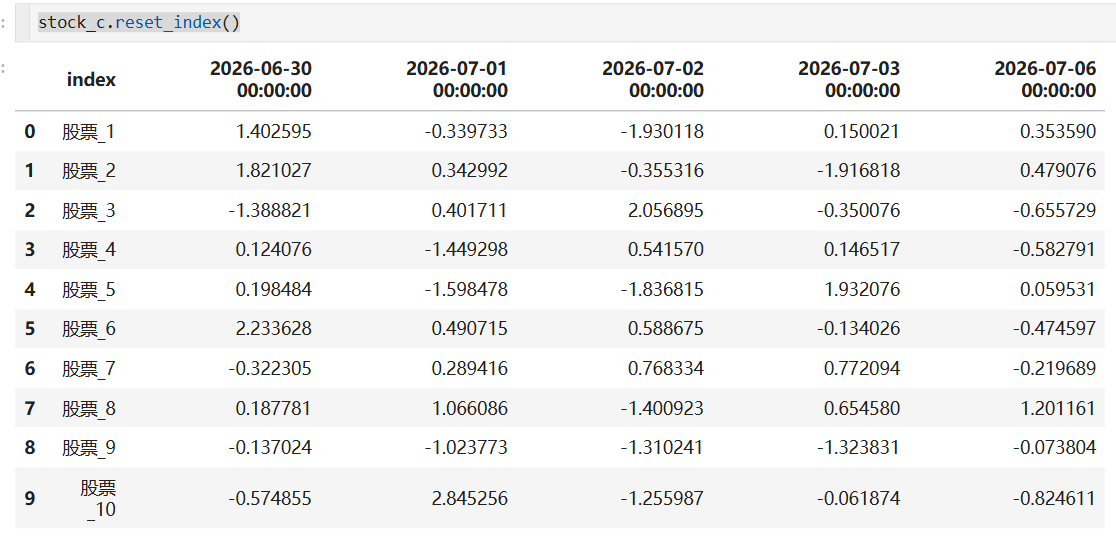
Task: Click value -0.582791
Action: (1057, 250)
